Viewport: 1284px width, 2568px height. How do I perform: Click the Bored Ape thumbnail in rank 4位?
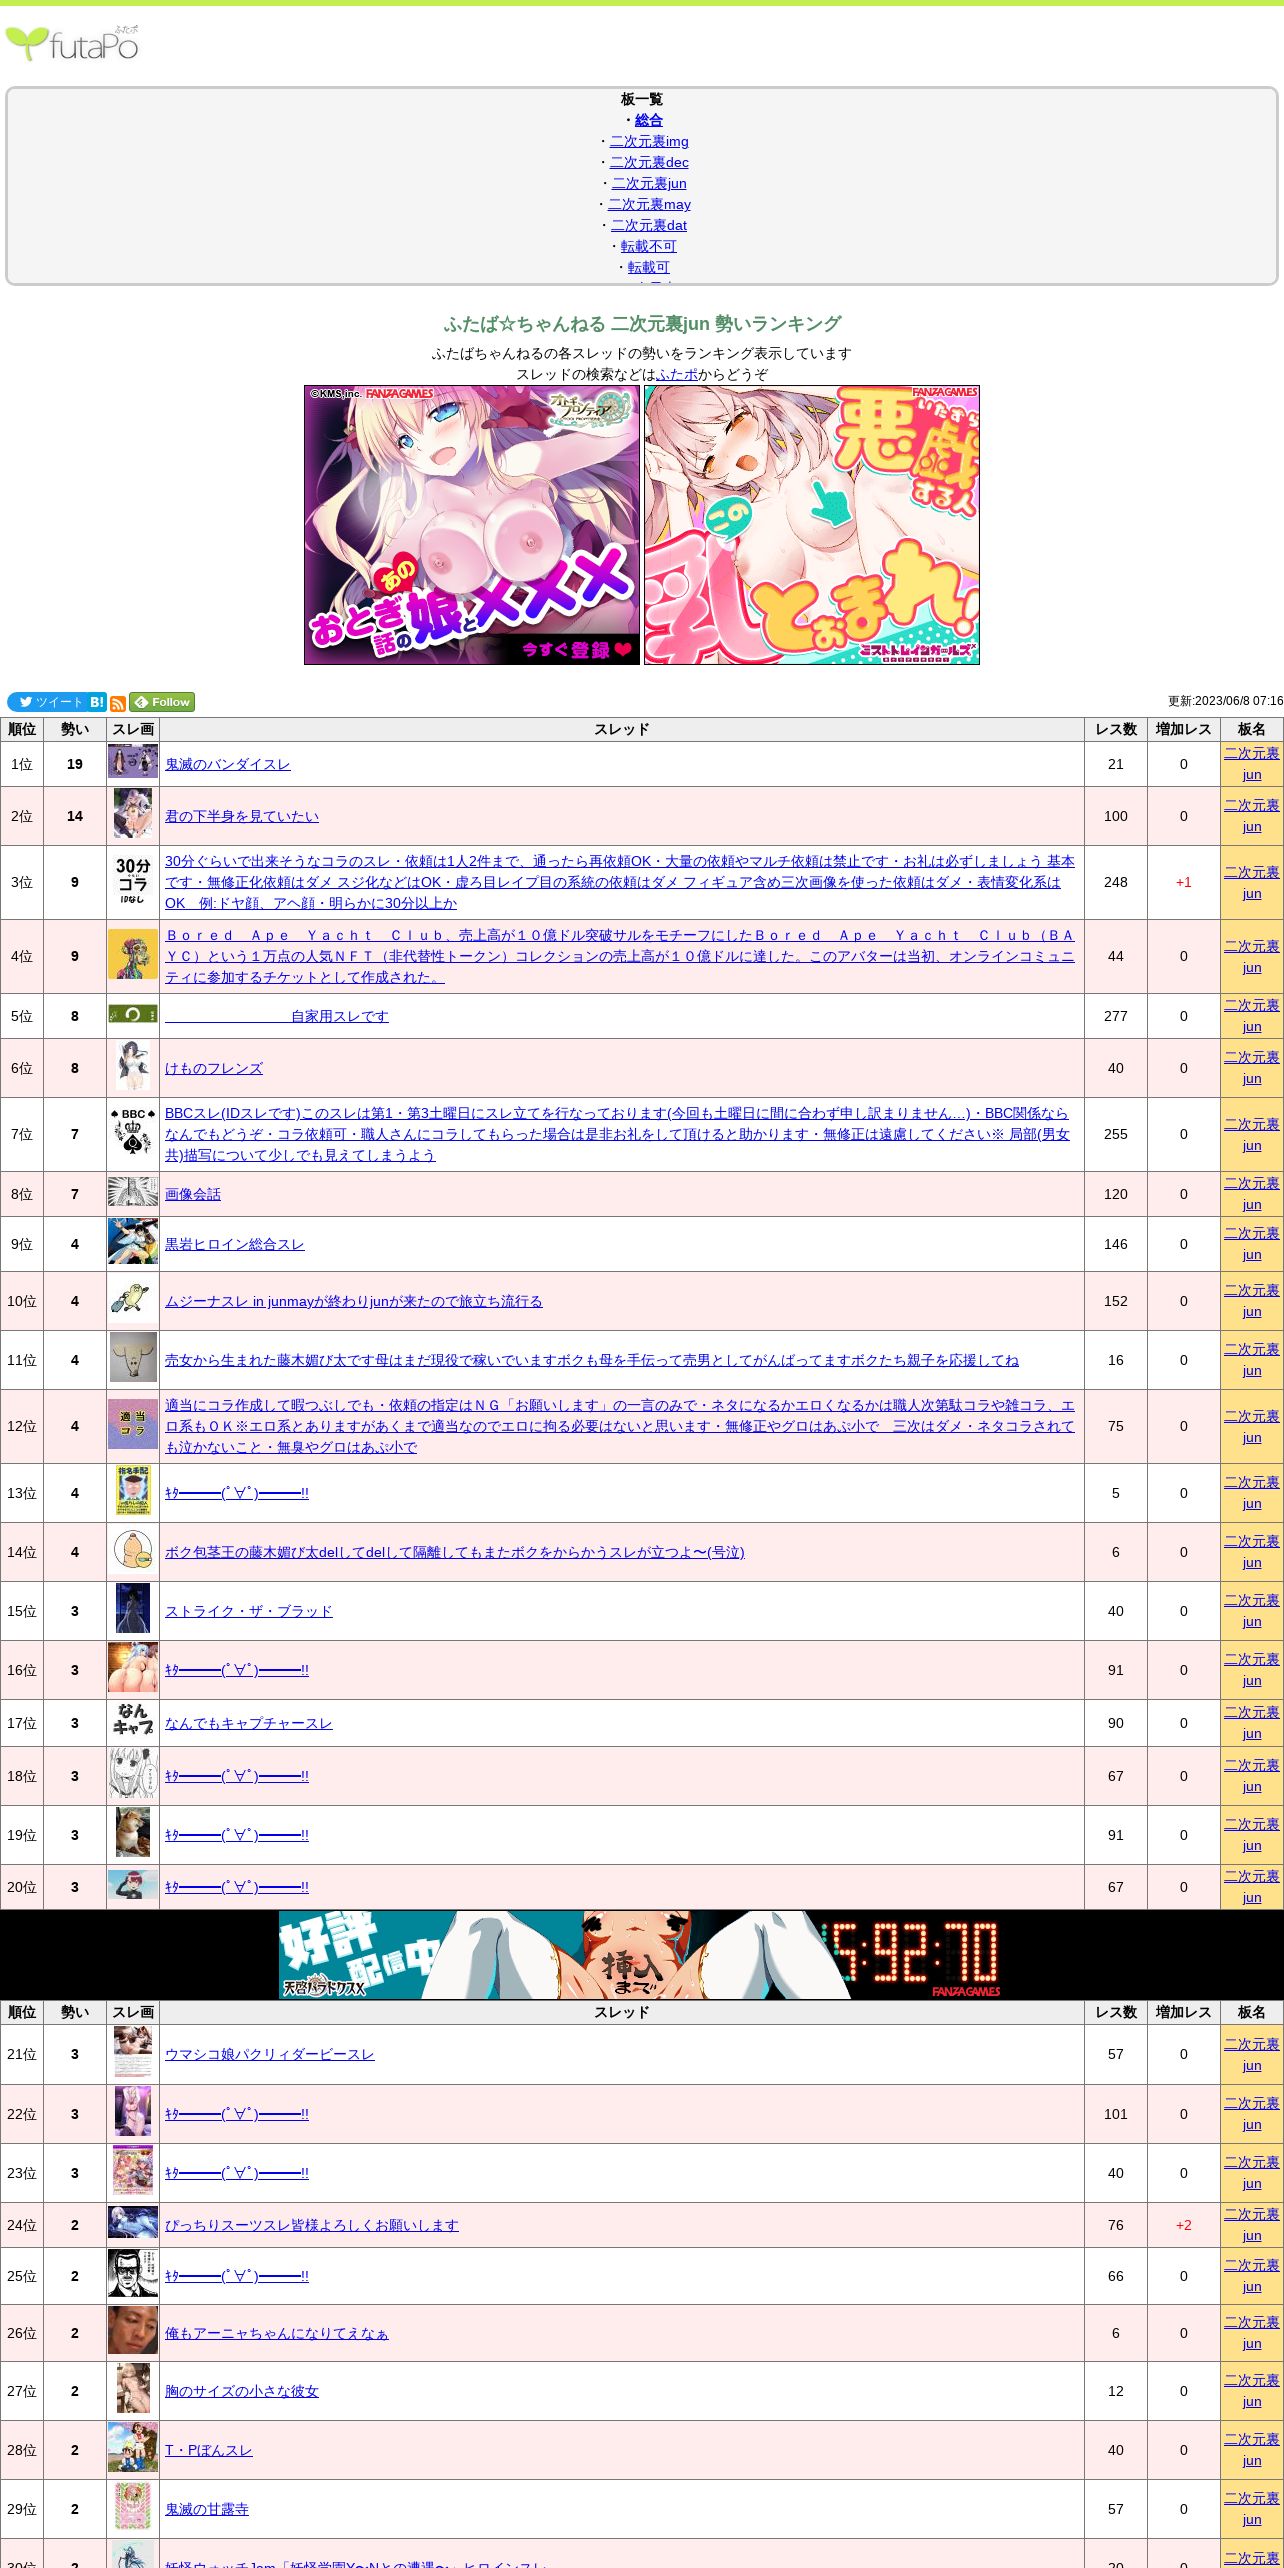[x=133, y=954]
